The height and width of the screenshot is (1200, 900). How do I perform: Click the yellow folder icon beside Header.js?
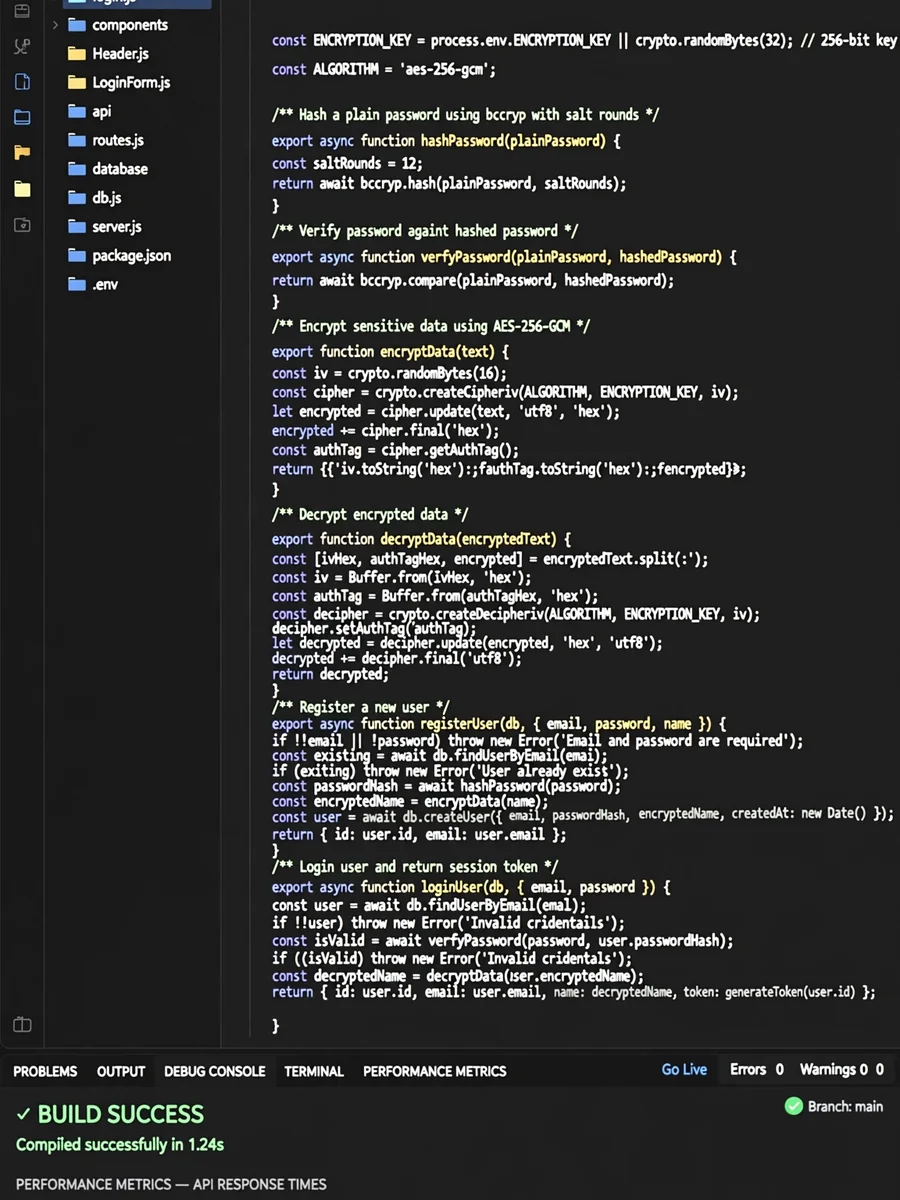(x=77, y=54)
